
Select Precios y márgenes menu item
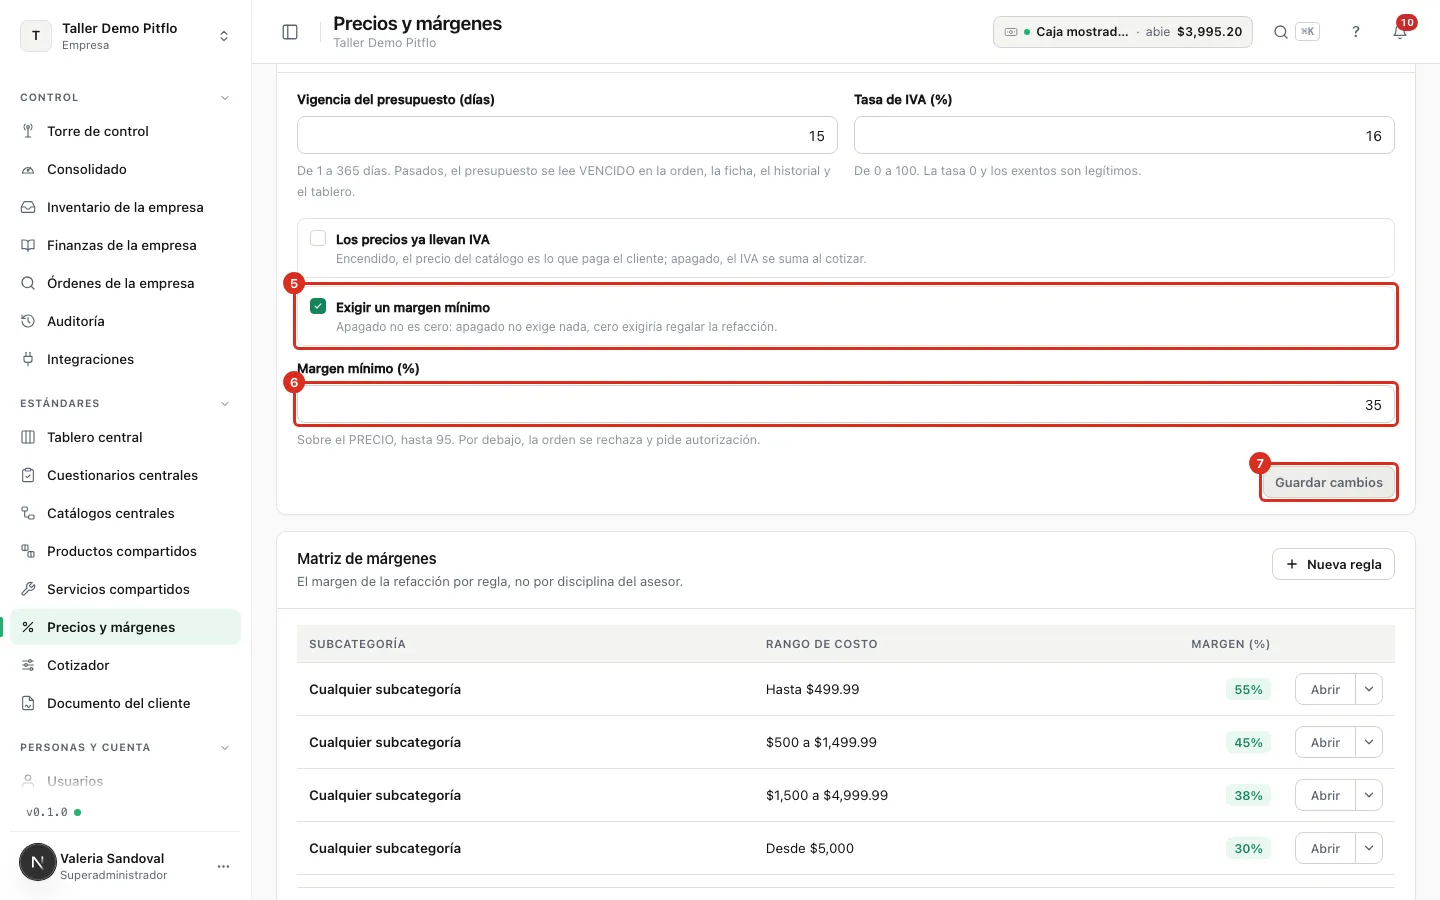[125, 627]
